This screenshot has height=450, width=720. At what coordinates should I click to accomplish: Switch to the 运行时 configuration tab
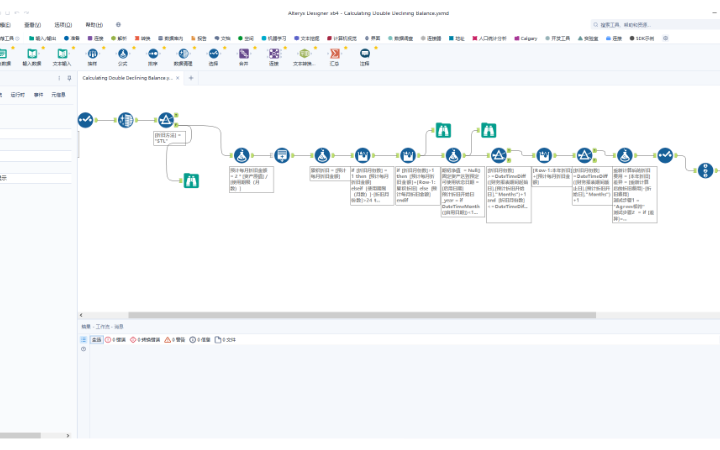[x=17, y=95]
